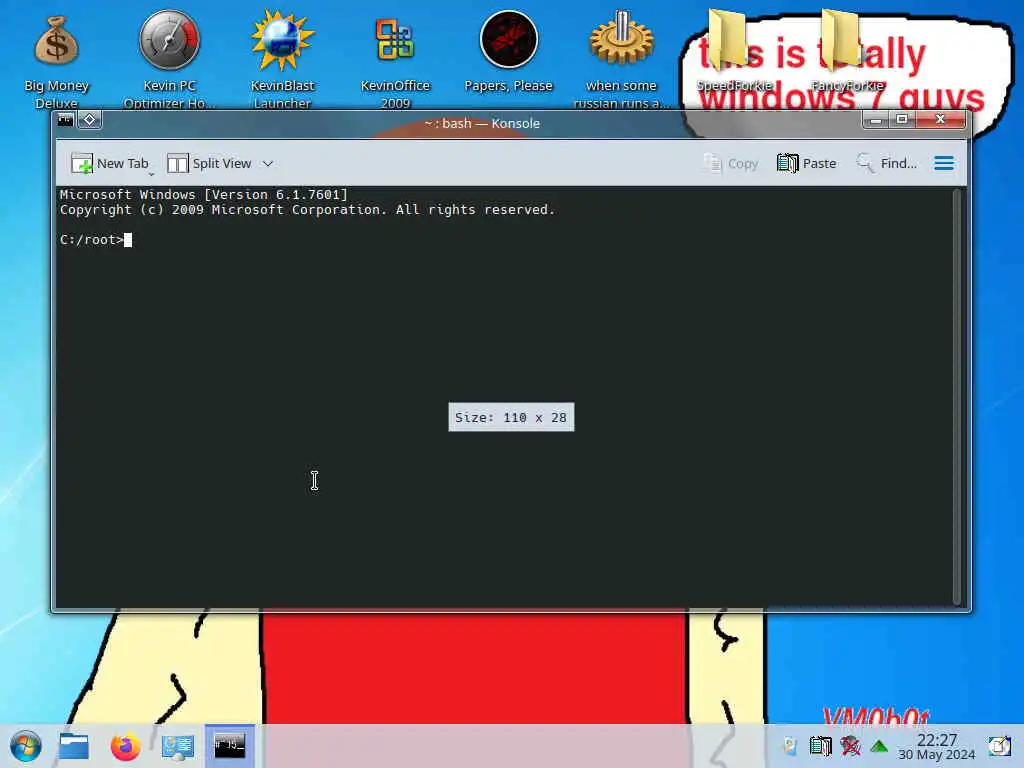Open the SpeedForkie folder

pos(734,52)
